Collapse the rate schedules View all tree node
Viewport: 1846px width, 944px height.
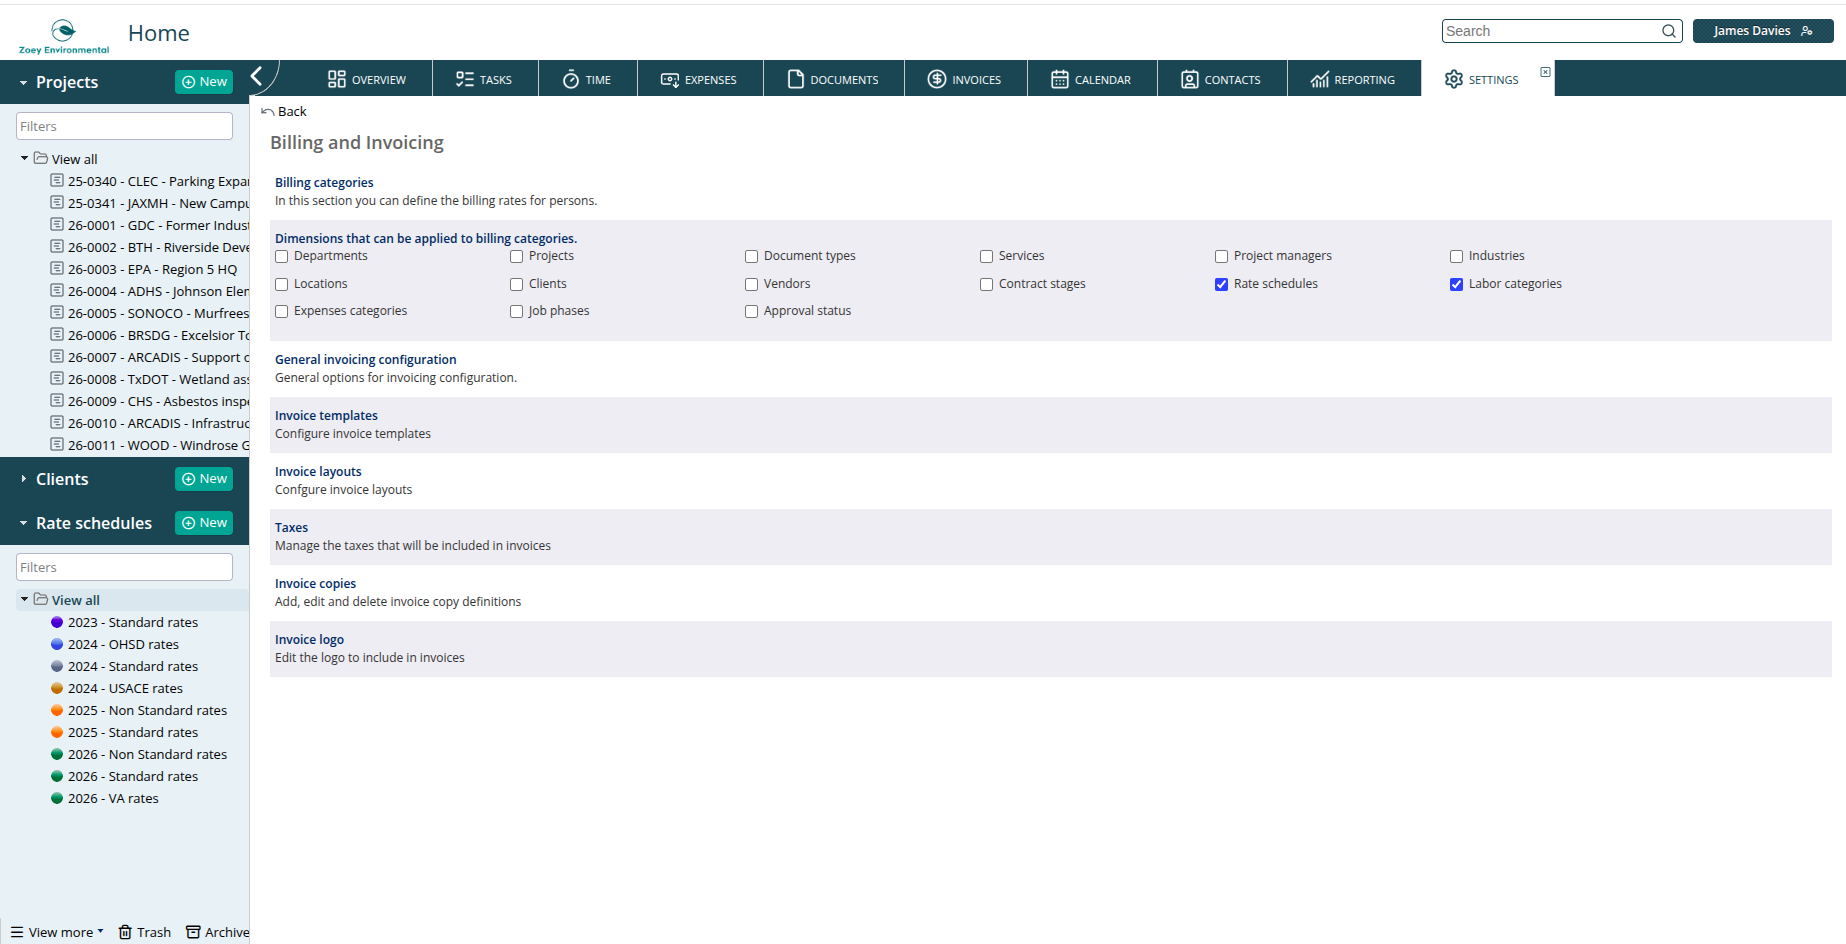coord(24,599)
